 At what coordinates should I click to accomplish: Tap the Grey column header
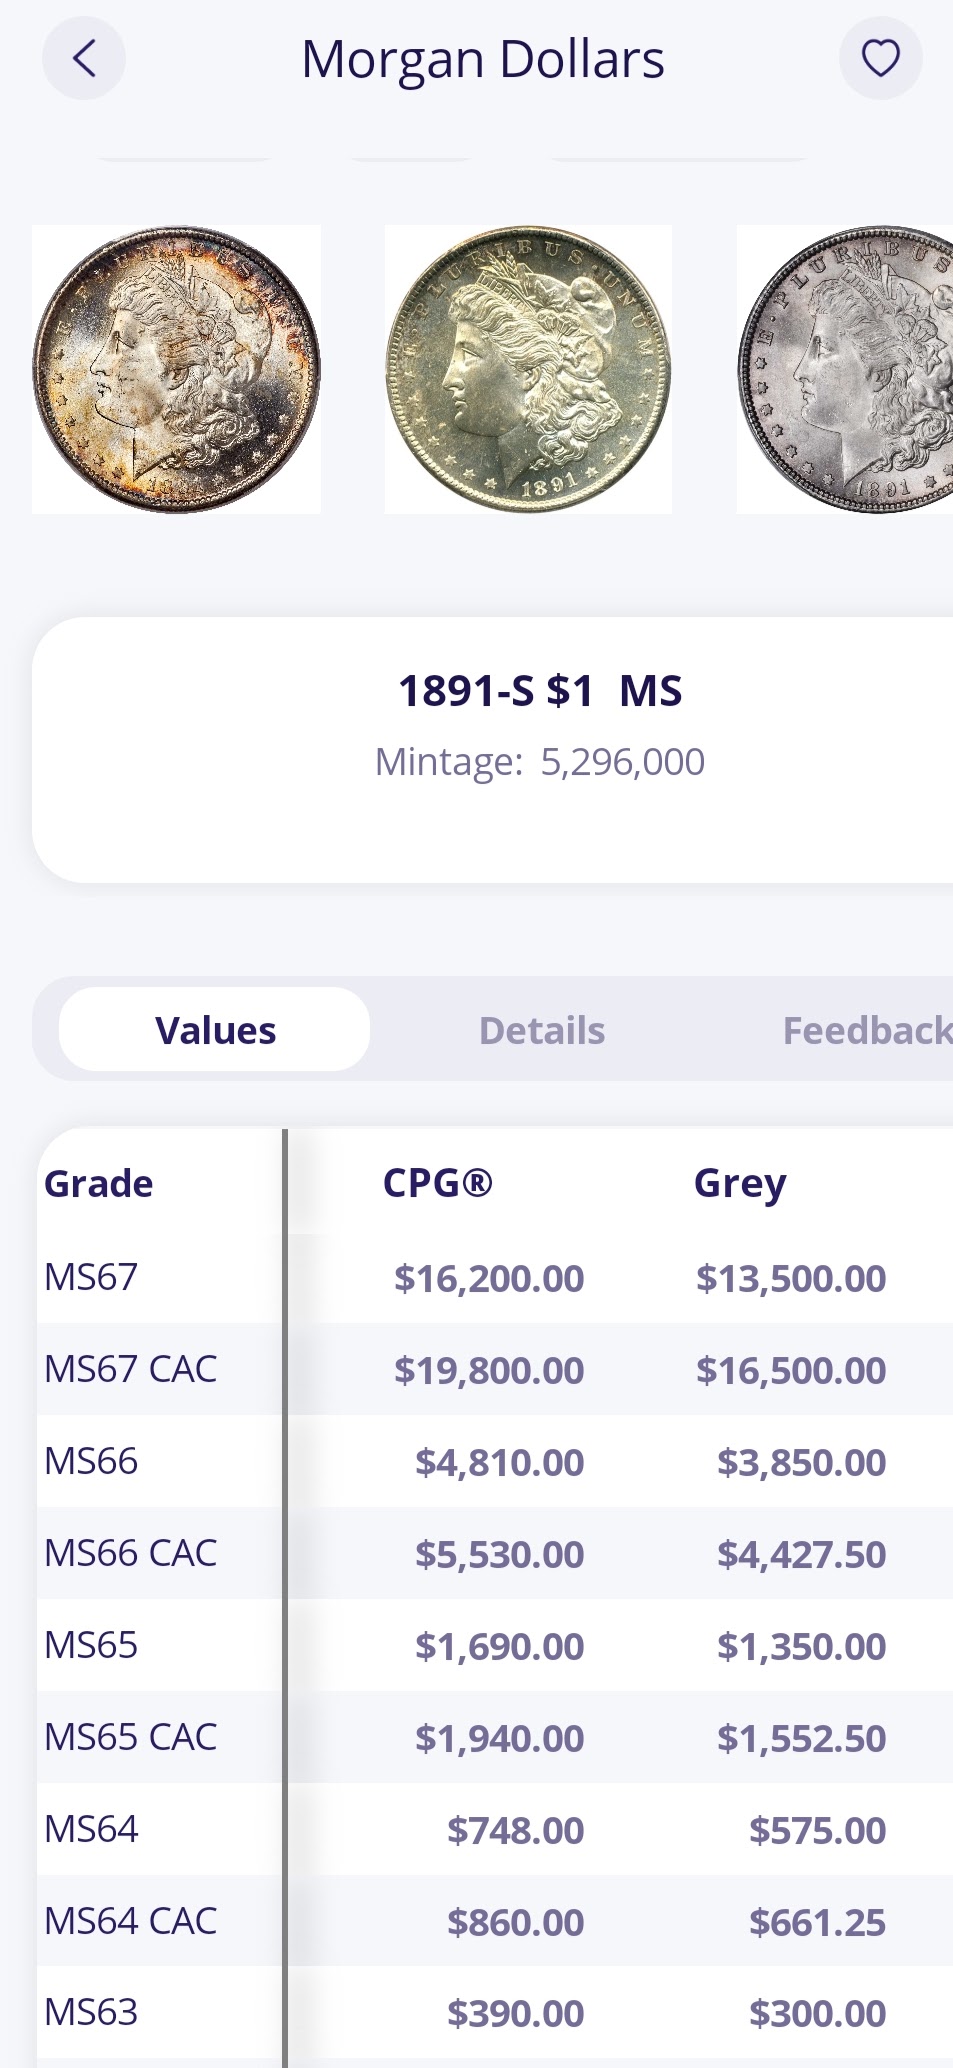740,1183
